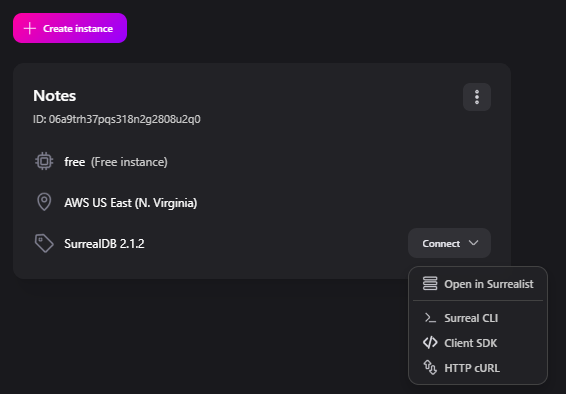Expand the Connect dropdown button
The image size is (566, 394).
pos(449,243)
